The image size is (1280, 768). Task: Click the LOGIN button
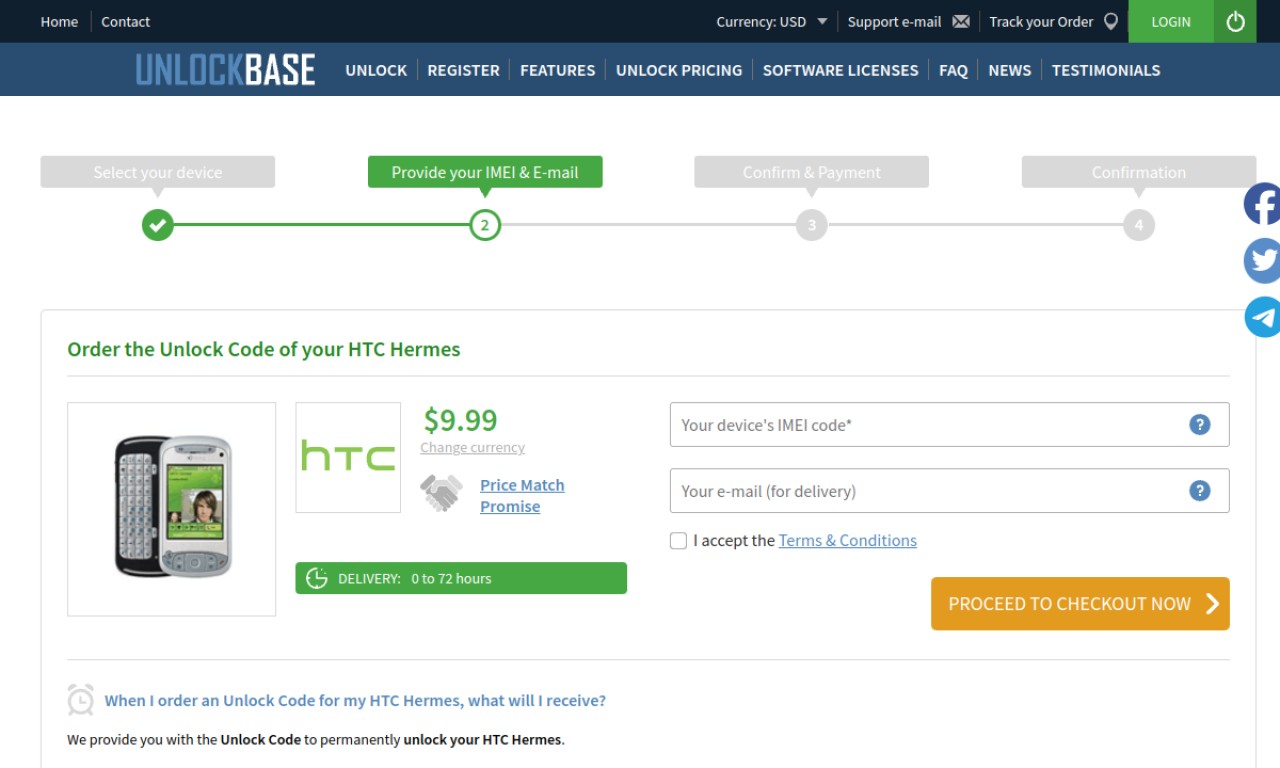pos(1171,21)
